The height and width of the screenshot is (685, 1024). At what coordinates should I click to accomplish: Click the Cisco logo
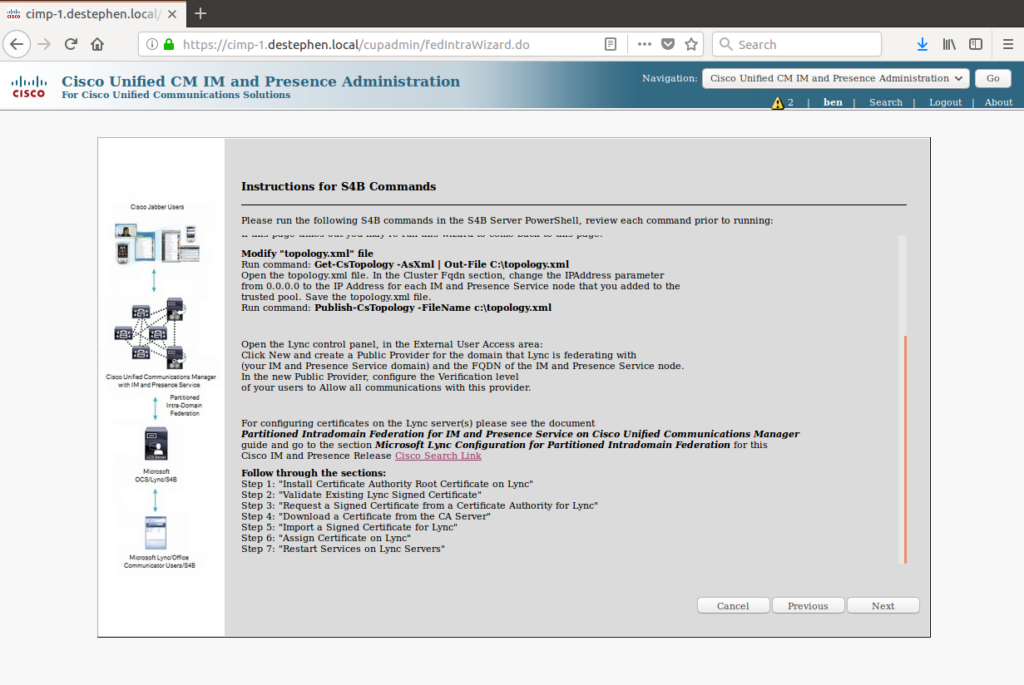(x=29, y=86)
